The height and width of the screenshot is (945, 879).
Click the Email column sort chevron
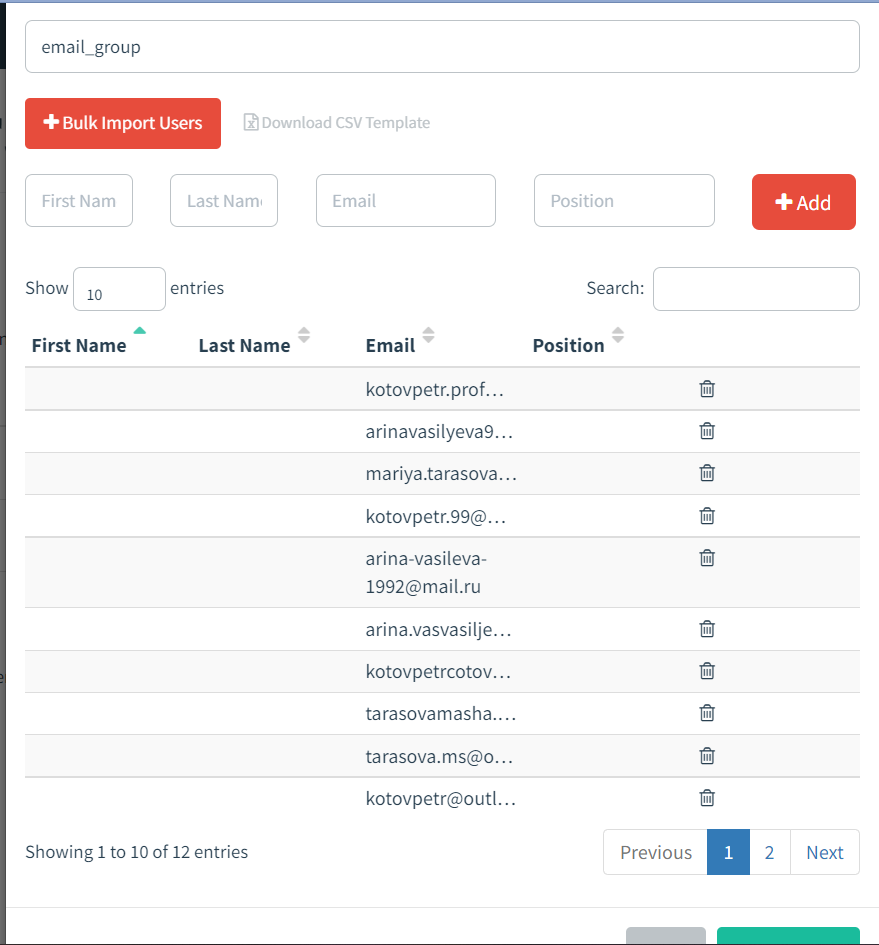coord(428,335)
